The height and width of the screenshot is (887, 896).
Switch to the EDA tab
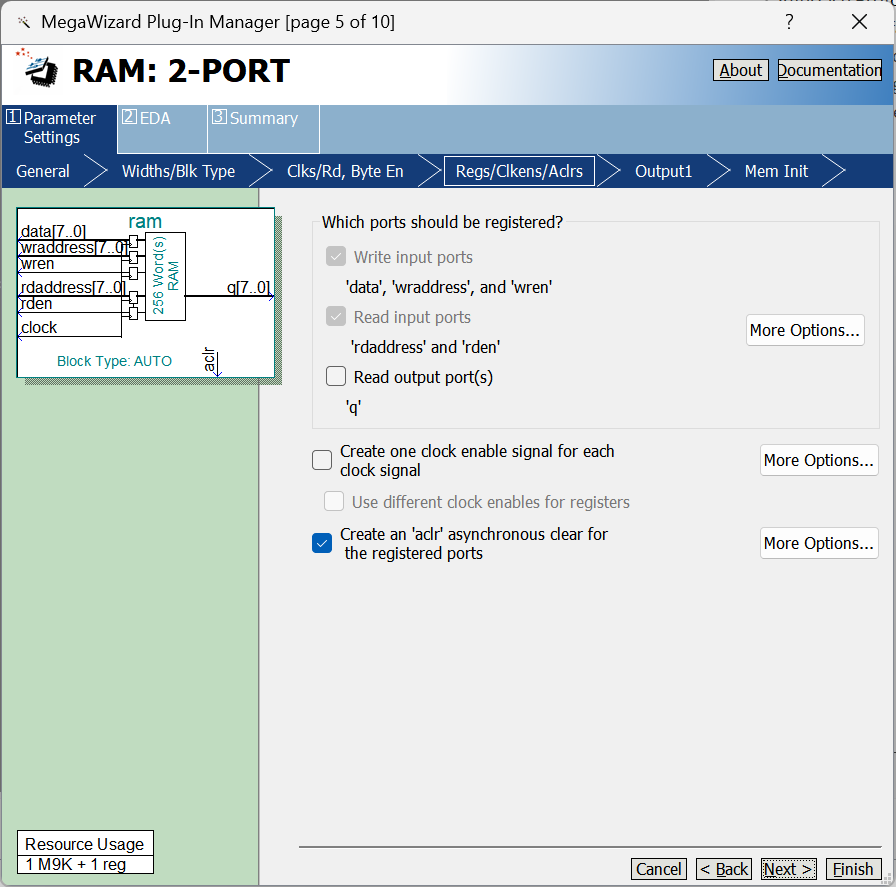point(162,129)
